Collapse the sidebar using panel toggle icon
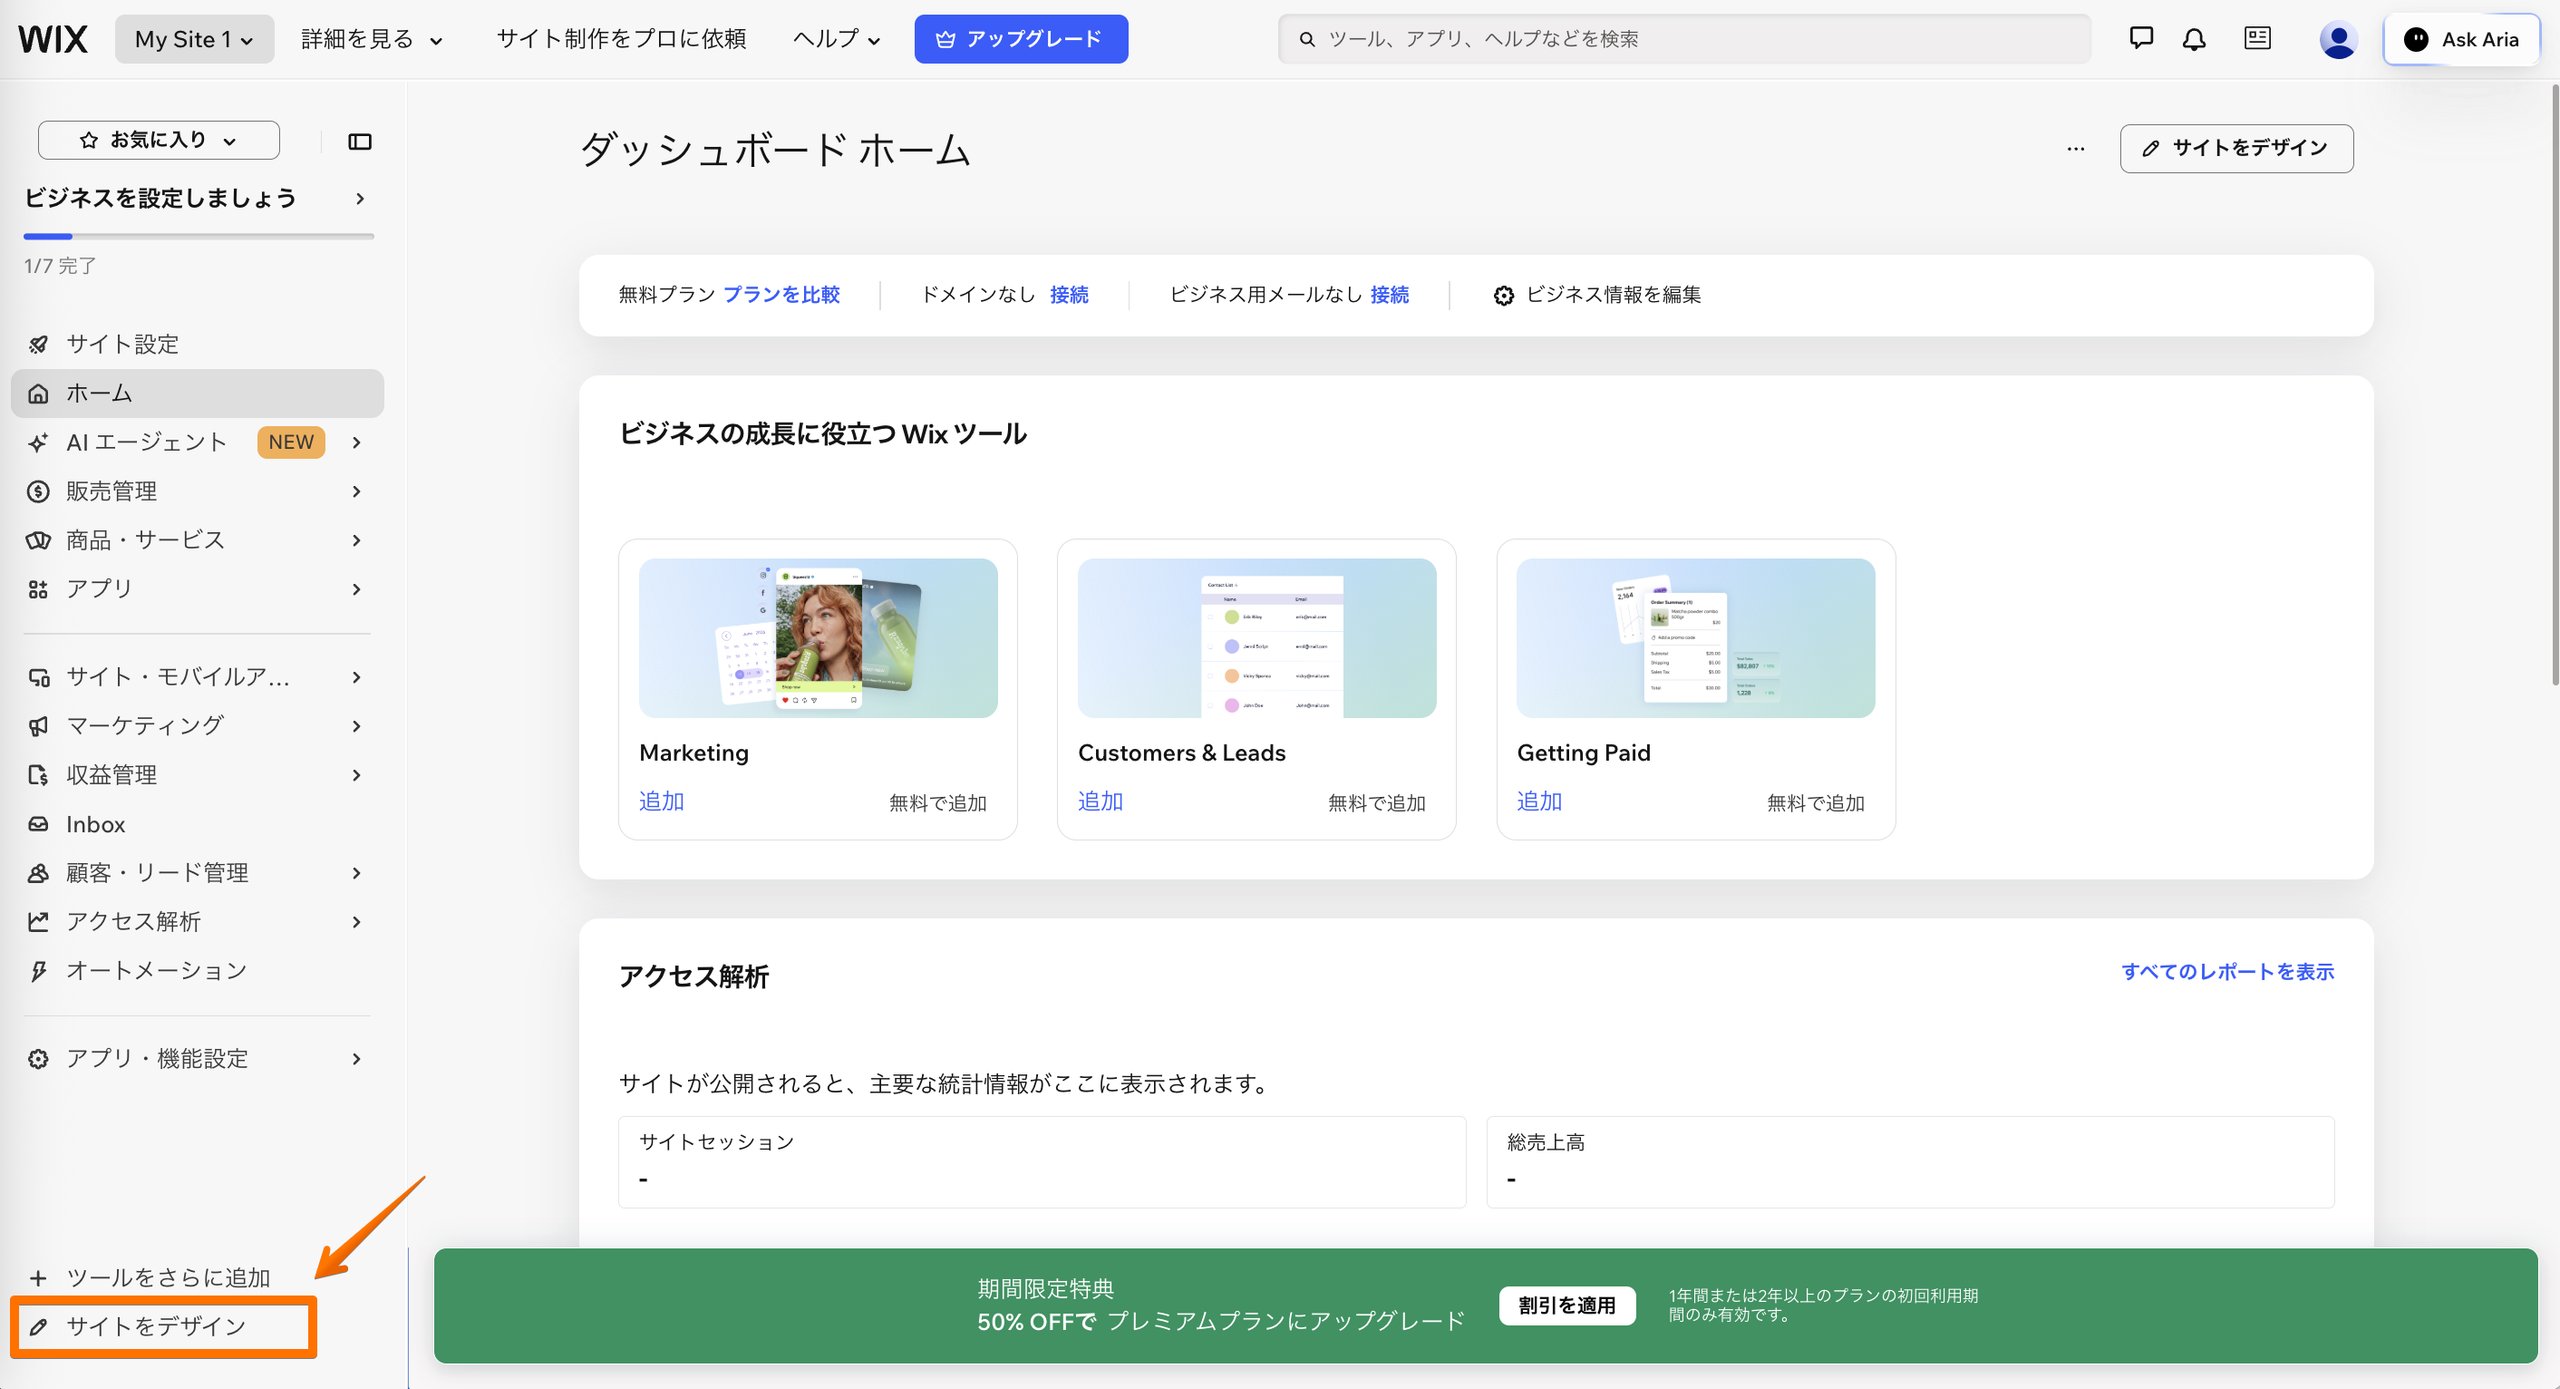The width and height of the screenshot is (2560, 1389). [x=359, y=141]
